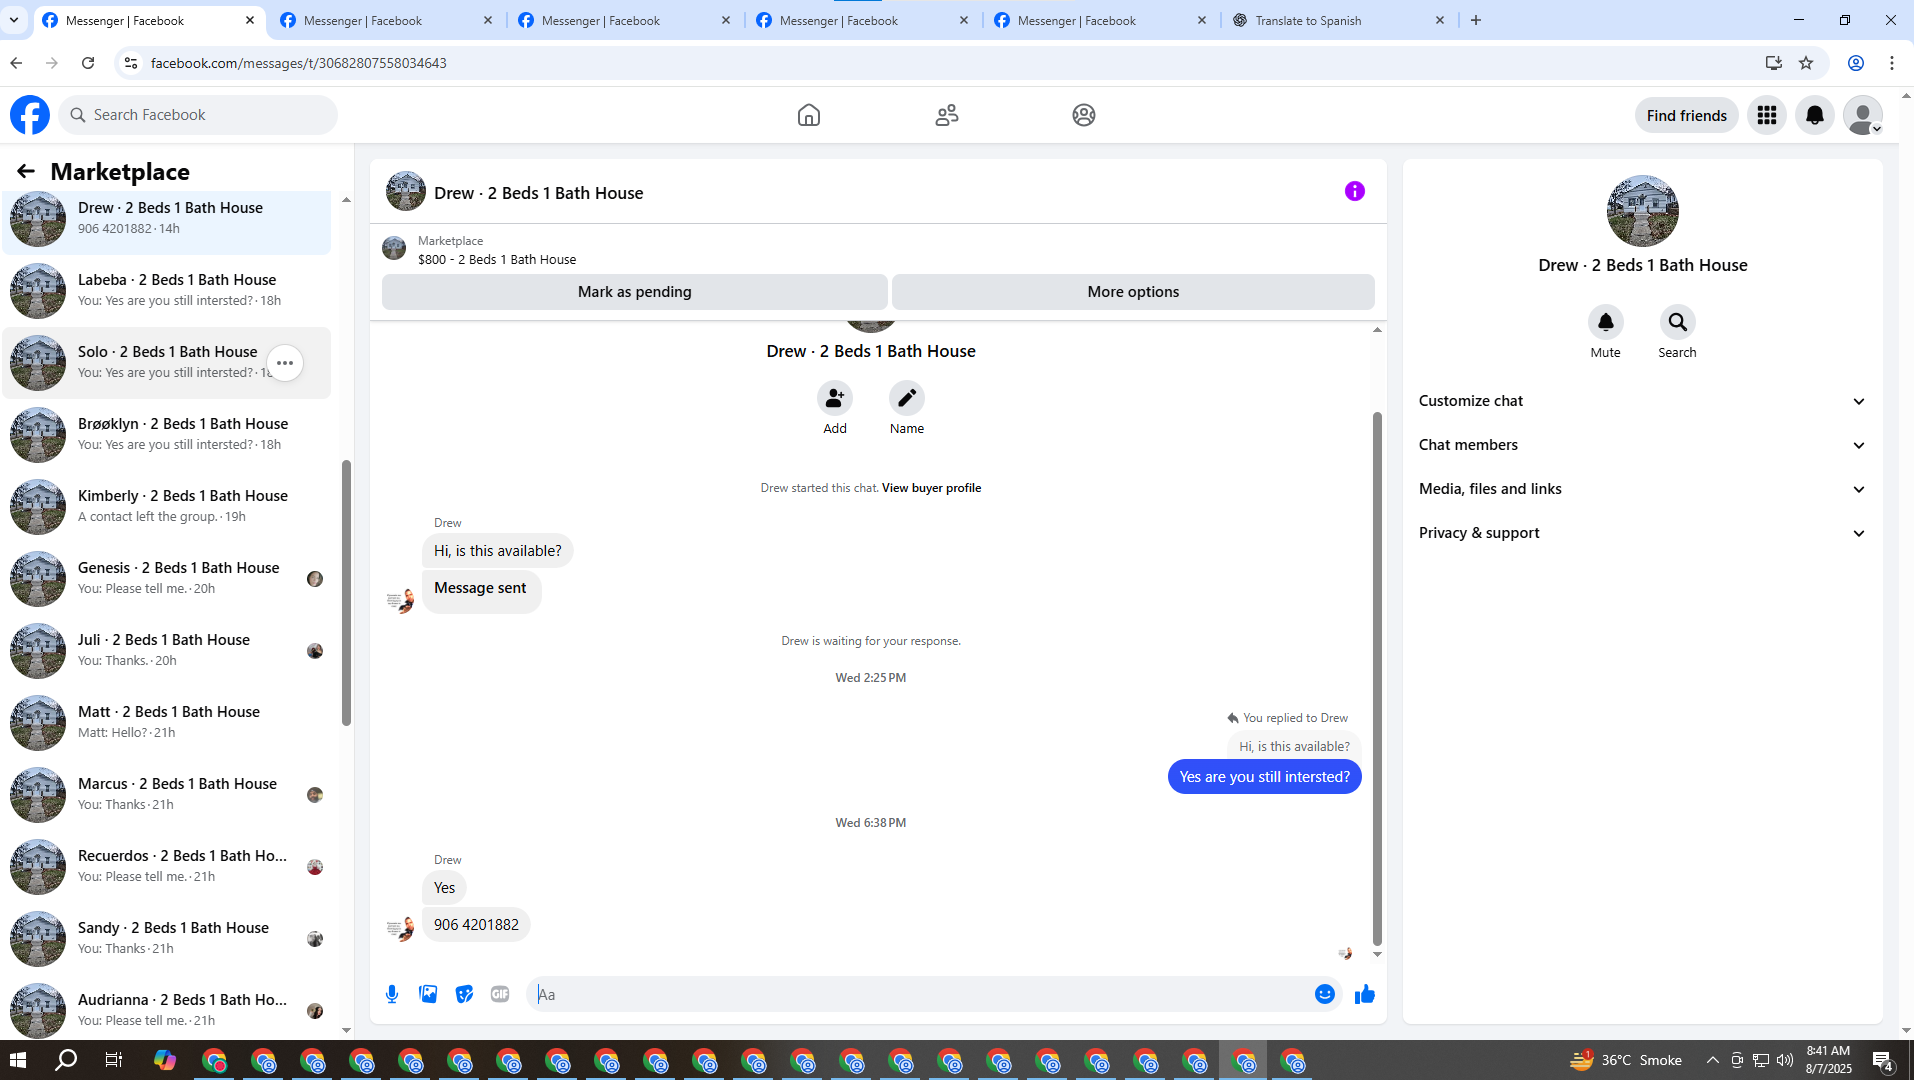Open the Friends icon in top navigation

click(x=947, y=115)
